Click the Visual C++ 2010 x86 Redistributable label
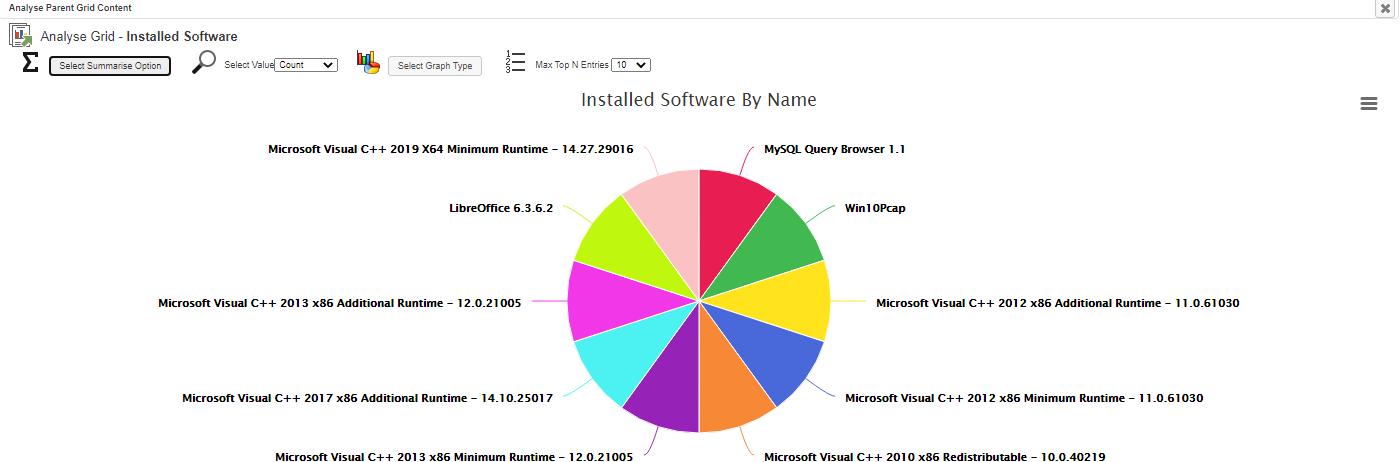 coord(935,456)
